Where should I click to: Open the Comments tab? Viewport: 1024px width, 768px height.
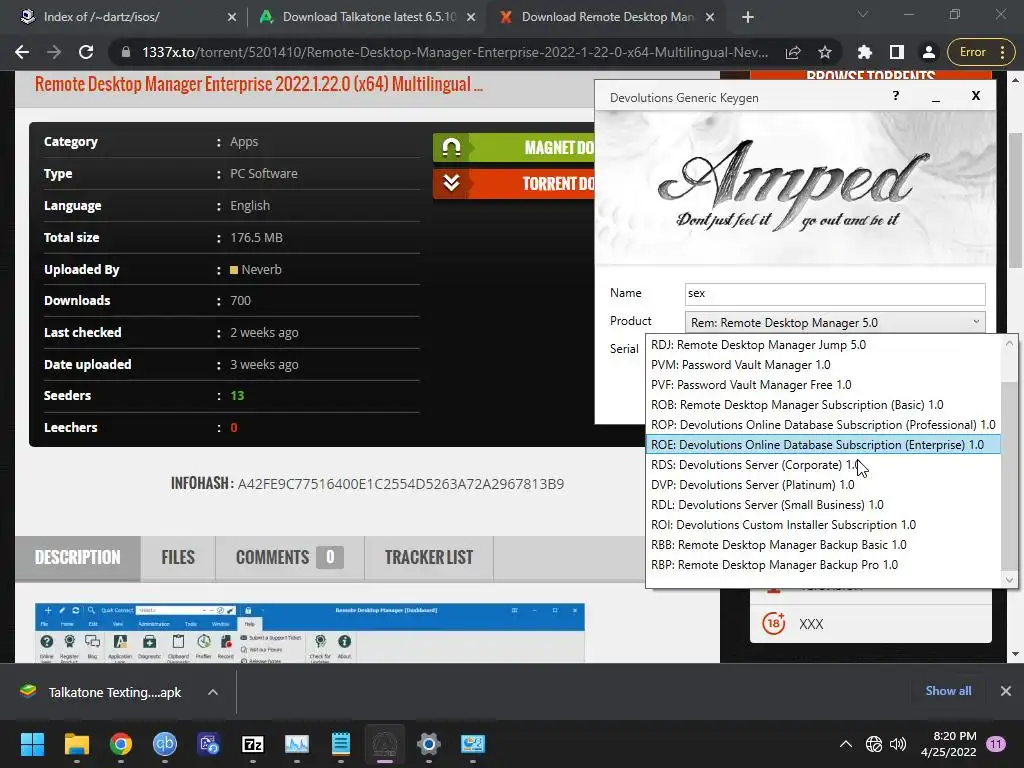[x=289, y=558]
